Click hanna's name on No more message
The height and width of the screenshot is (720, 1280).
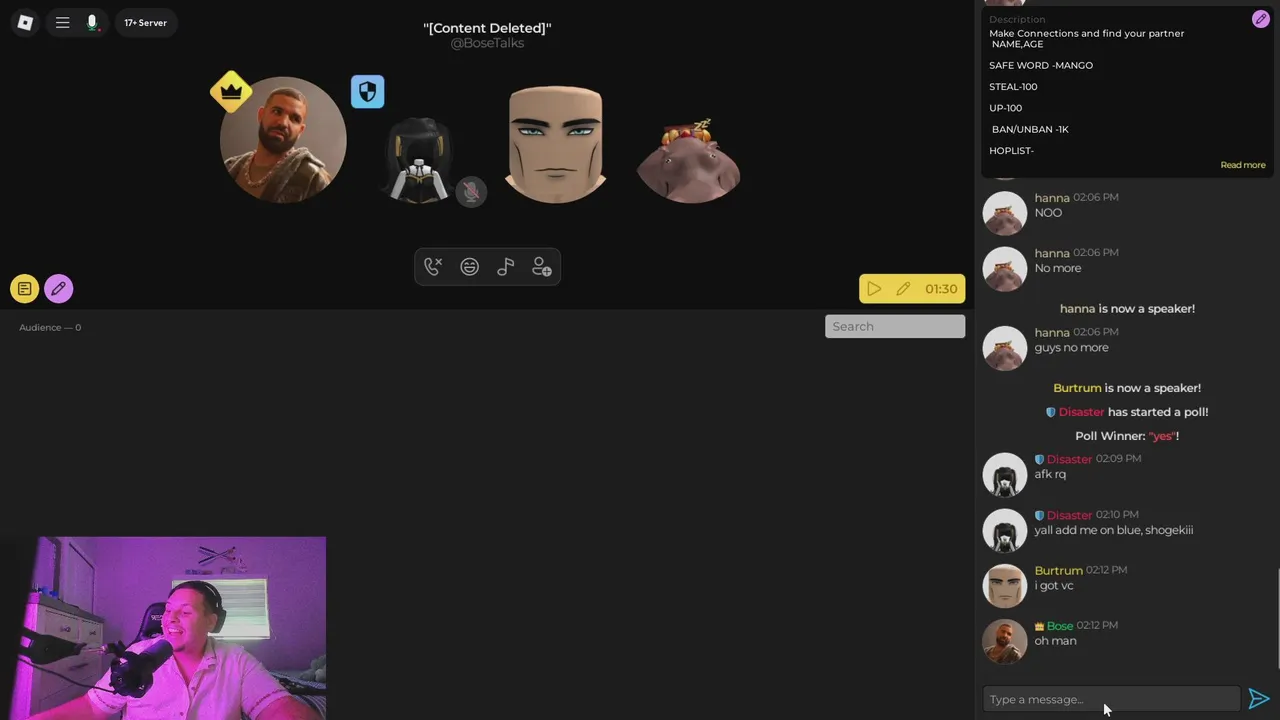click(x=1052, y=253)
